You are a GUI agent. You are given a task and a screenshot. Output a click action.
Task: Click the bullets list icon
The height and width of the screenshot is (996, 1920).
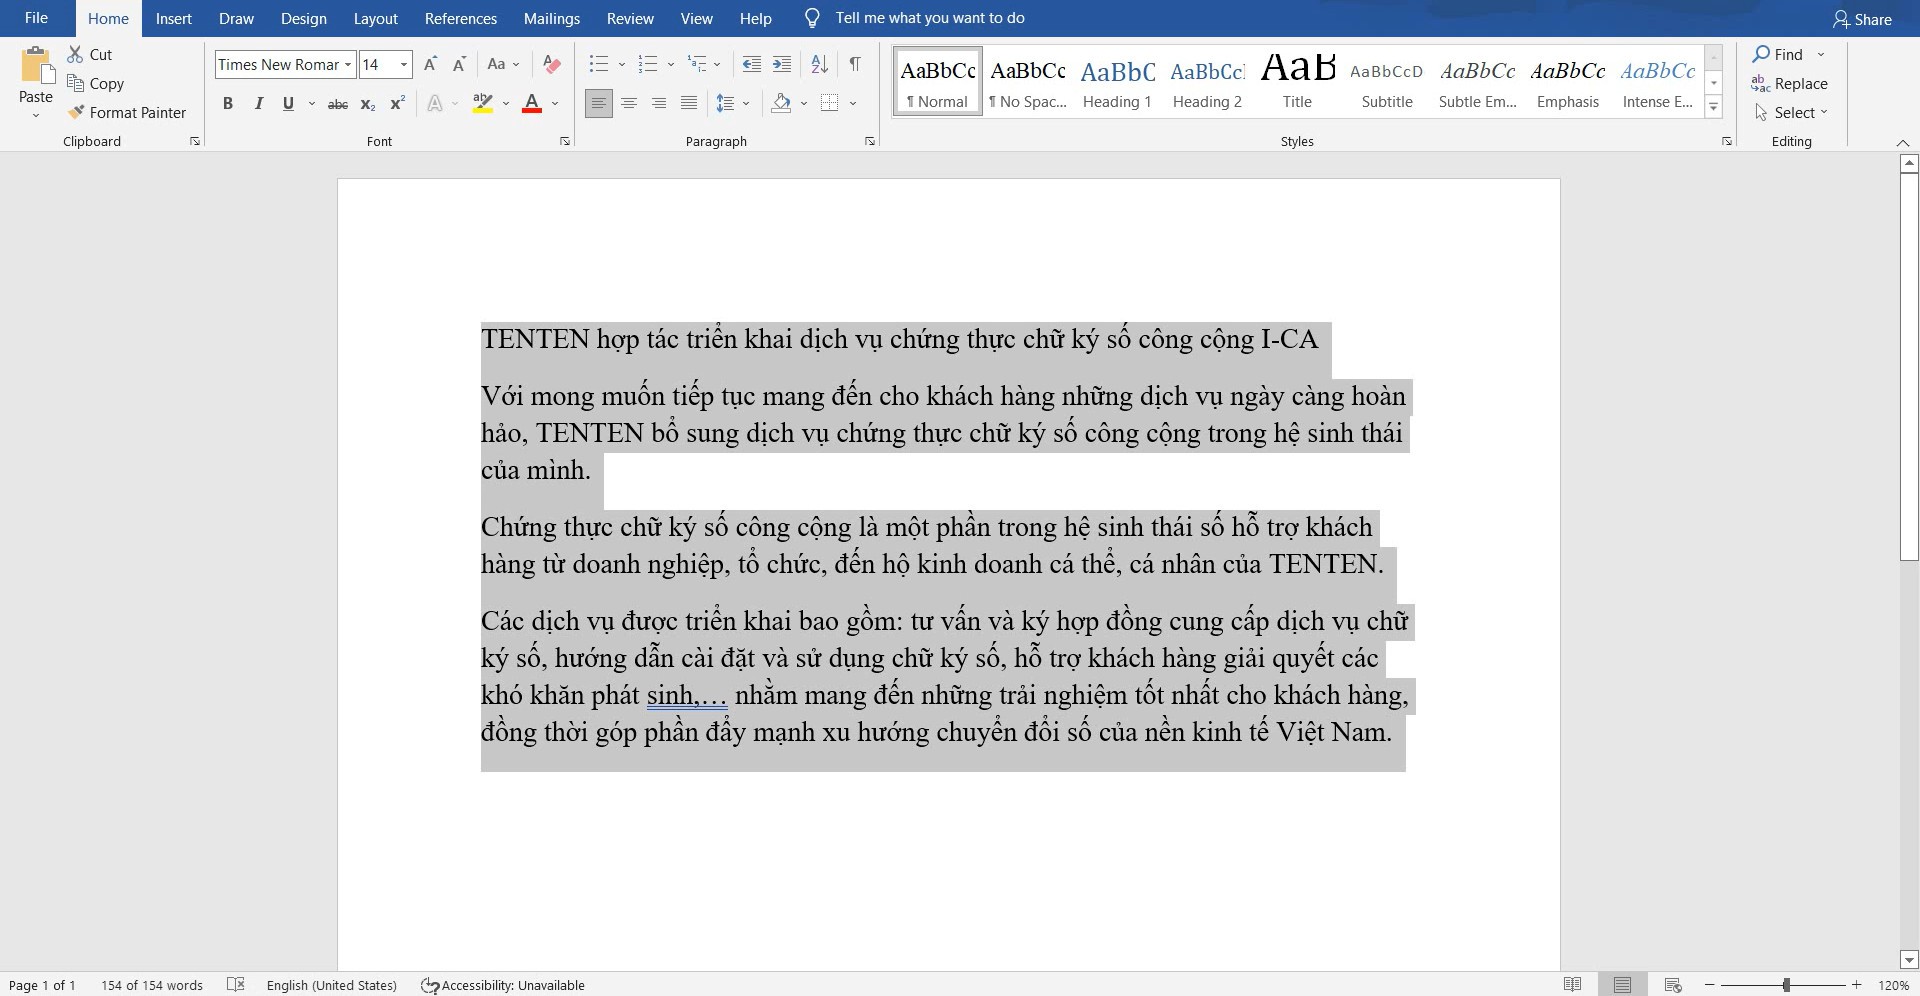click(x=598, y=65)
